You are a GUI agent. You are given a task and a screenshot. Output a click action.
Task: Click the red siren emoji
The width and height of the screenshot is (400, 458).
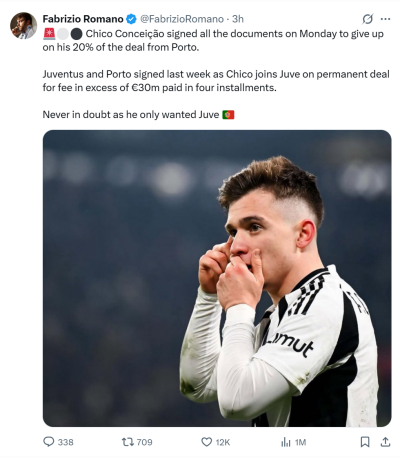tap(49, 34)
